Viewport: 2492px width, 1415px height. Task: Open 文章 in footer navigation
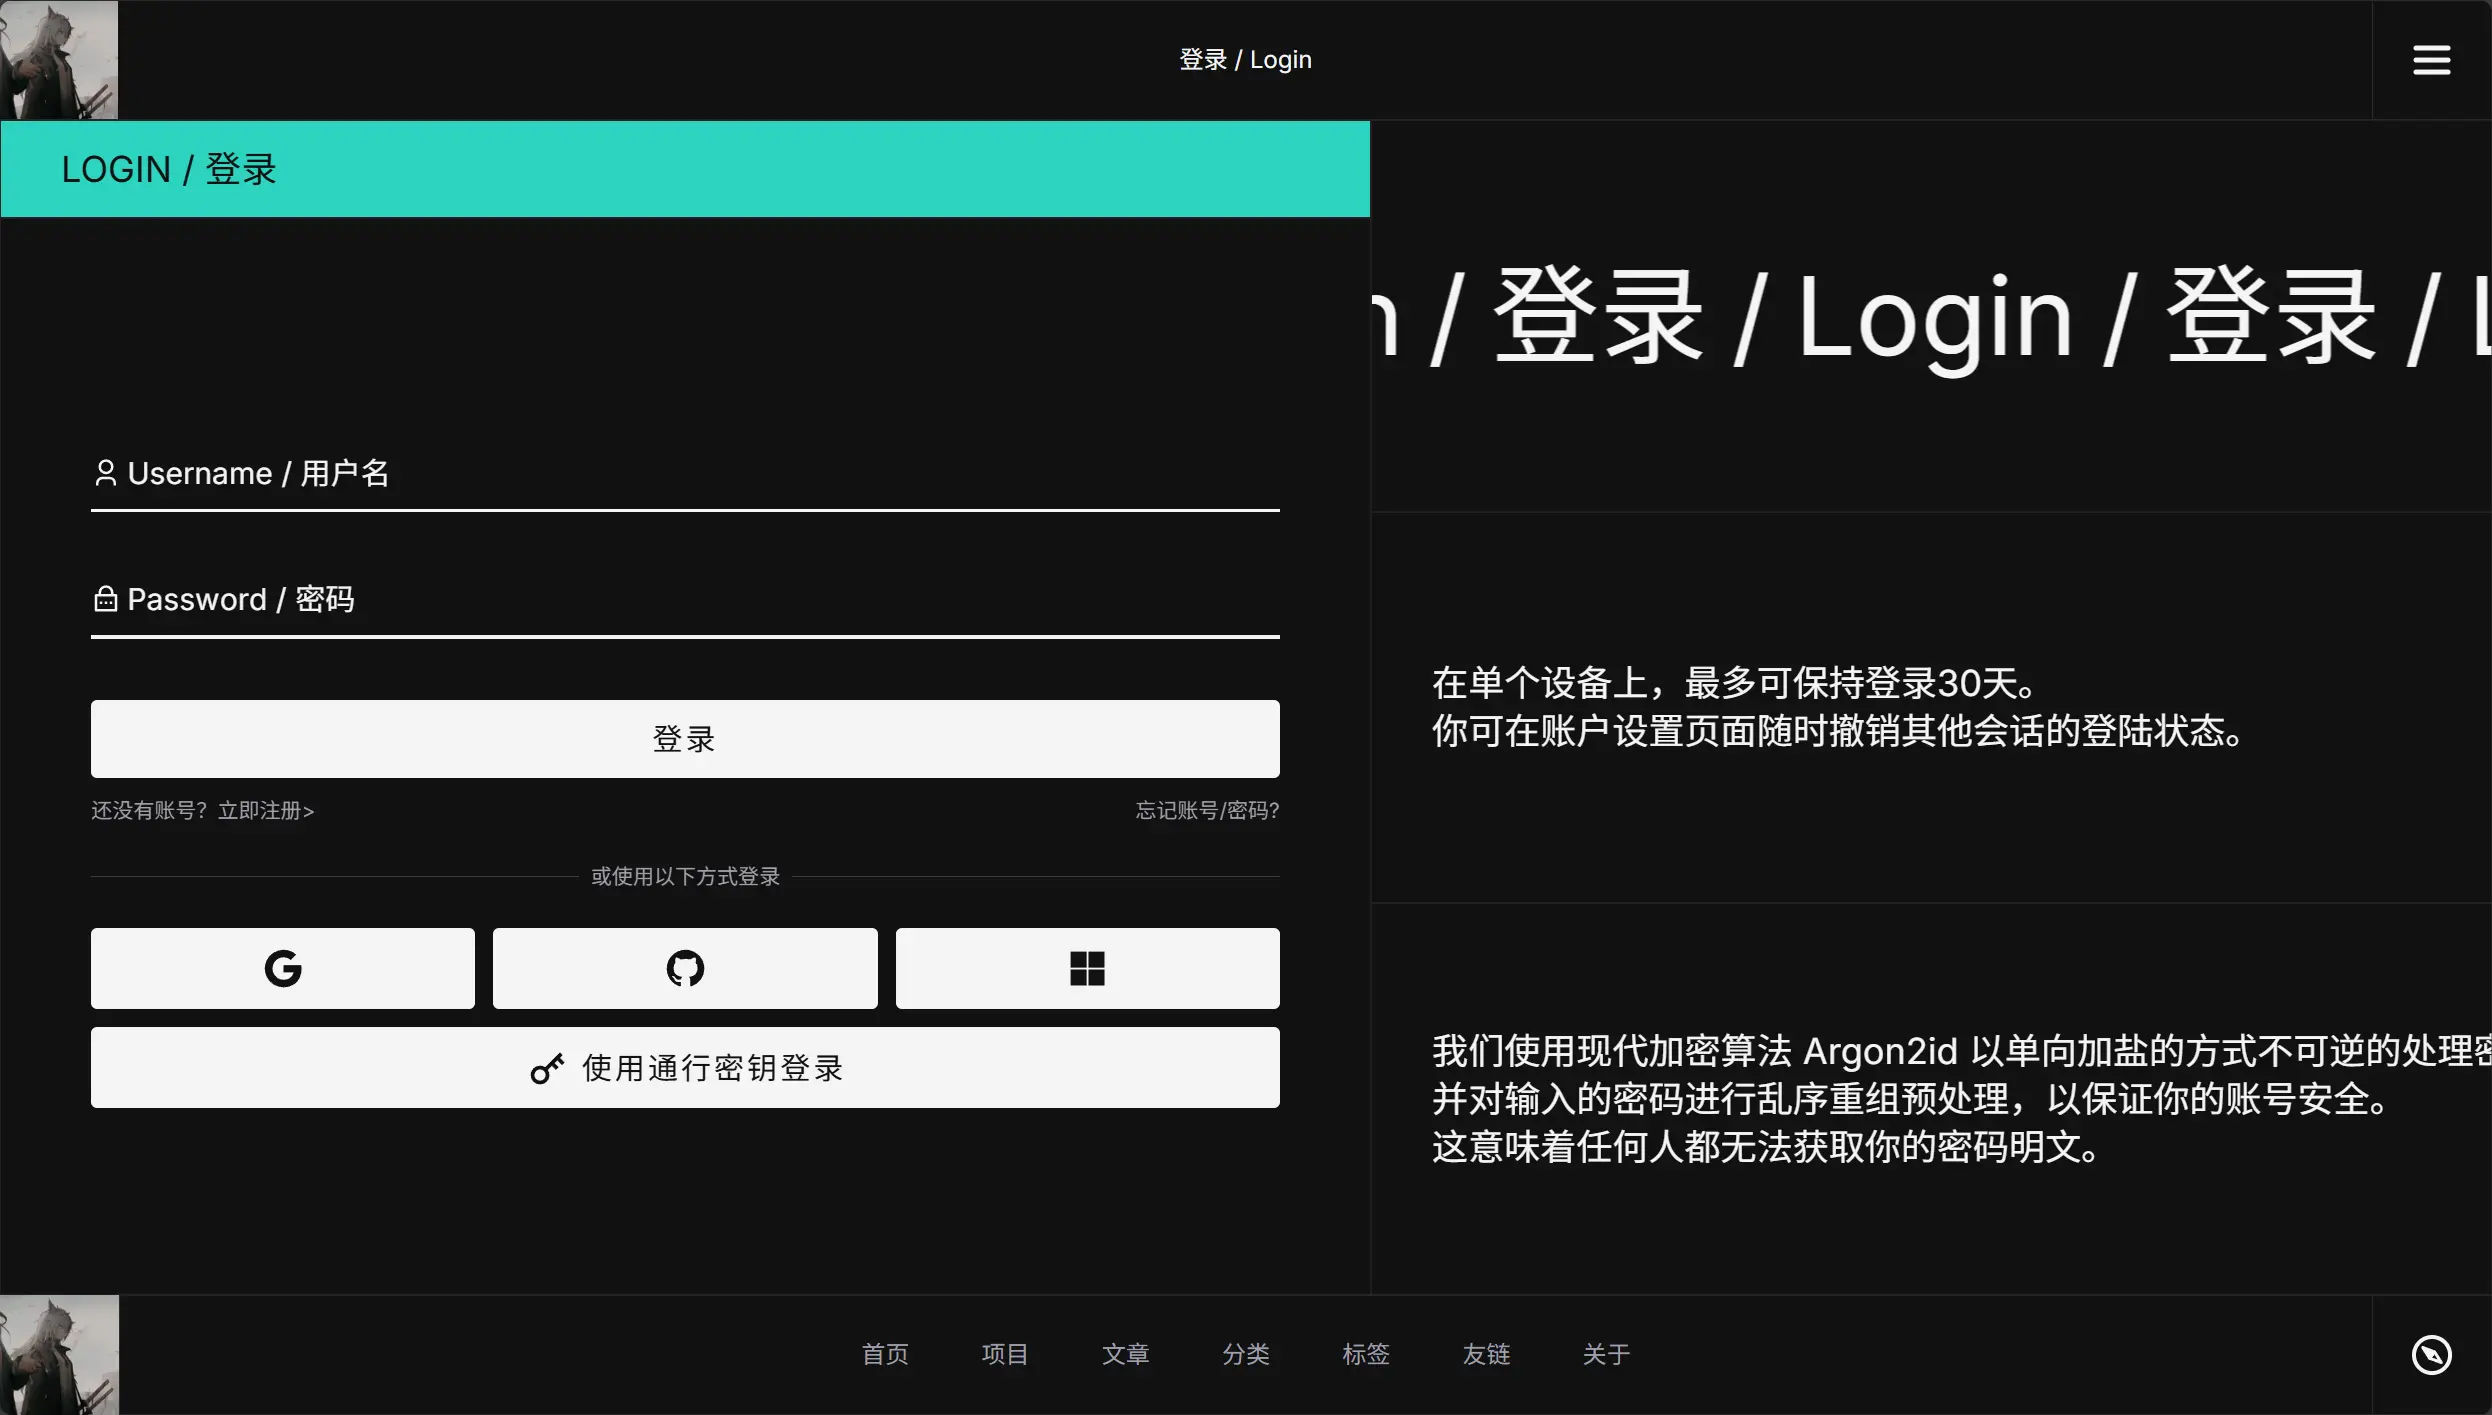coord(1125,1354)
